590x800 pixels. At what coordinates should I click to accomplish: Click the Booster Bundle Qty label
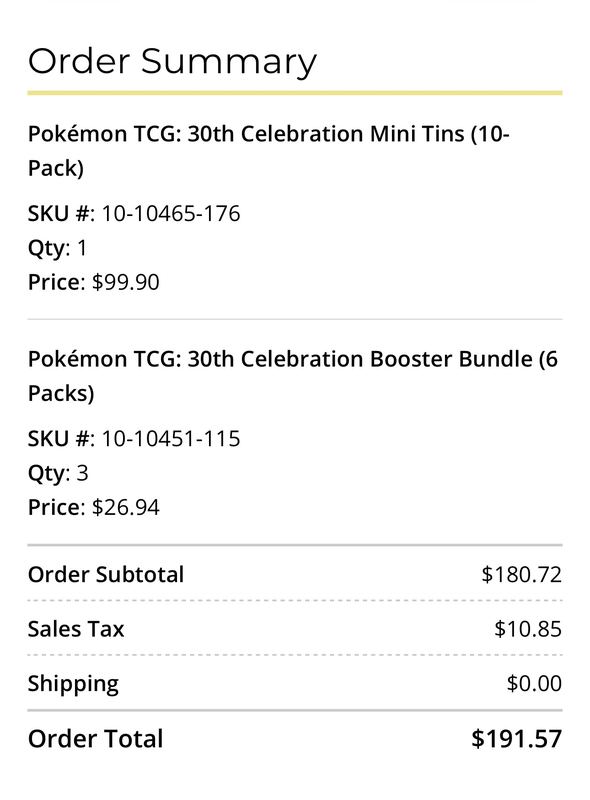[x=49, y=474]
